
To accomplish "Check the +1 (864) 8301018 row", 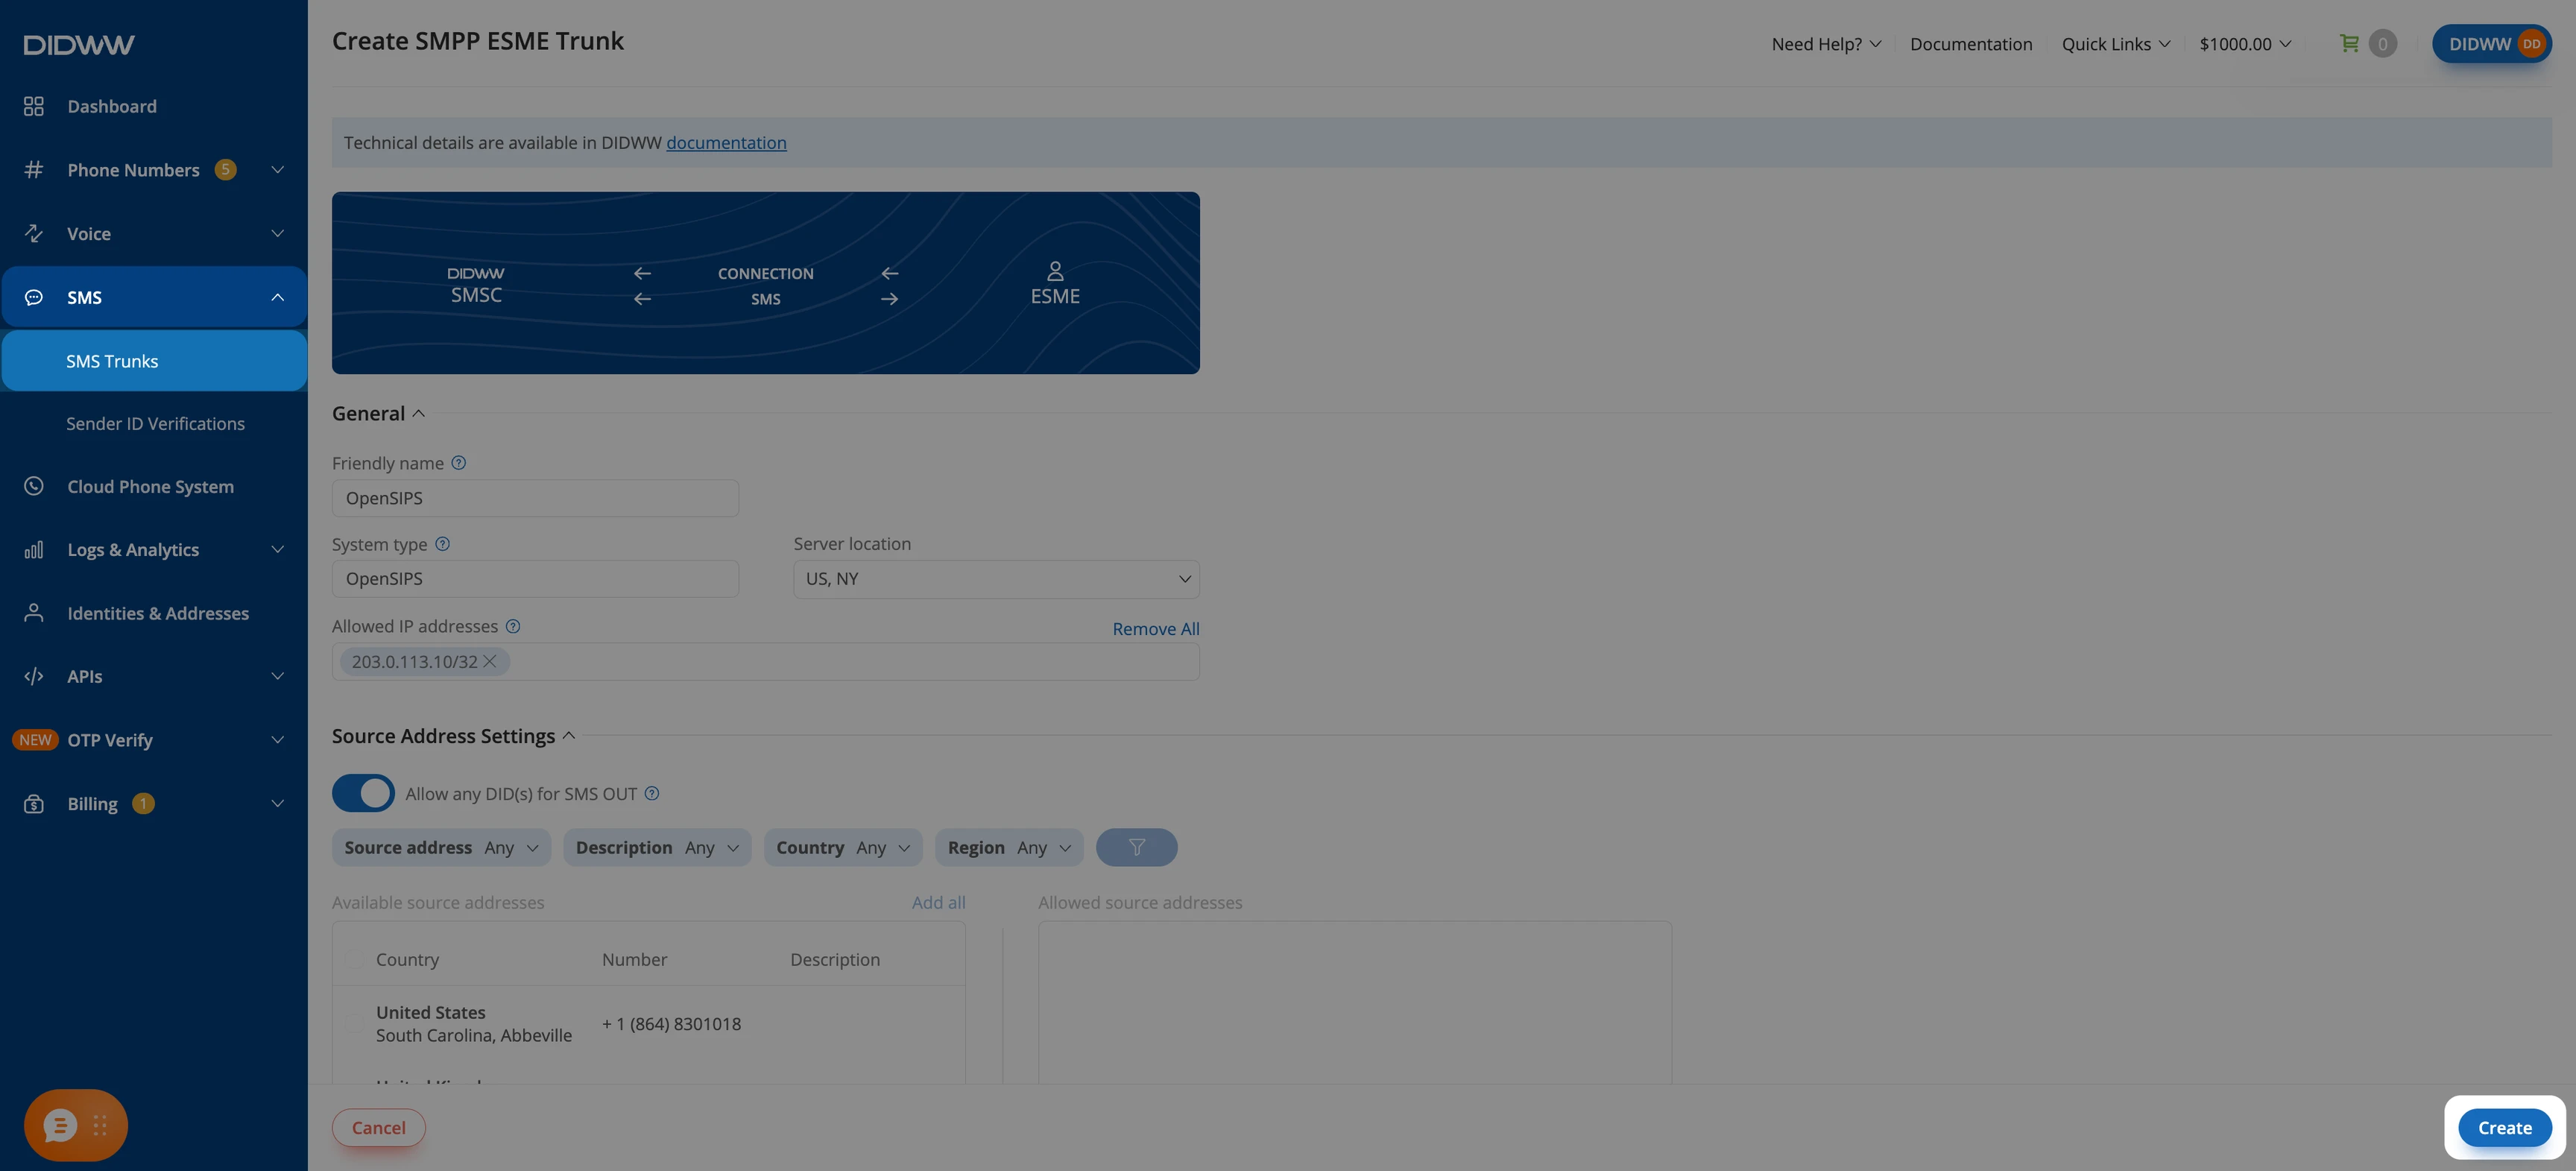I will (x=354, y=1024).
